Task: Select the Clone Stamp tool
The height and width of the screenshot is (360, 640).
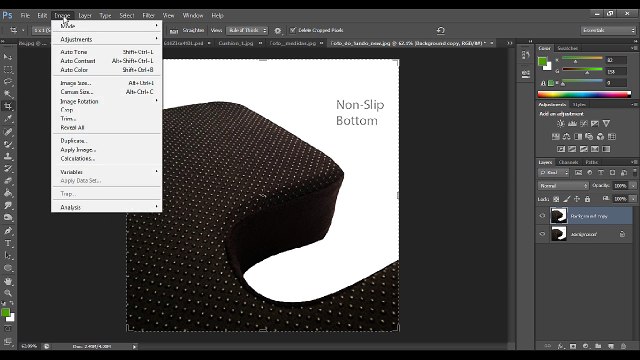Action: tap(8, 156)
